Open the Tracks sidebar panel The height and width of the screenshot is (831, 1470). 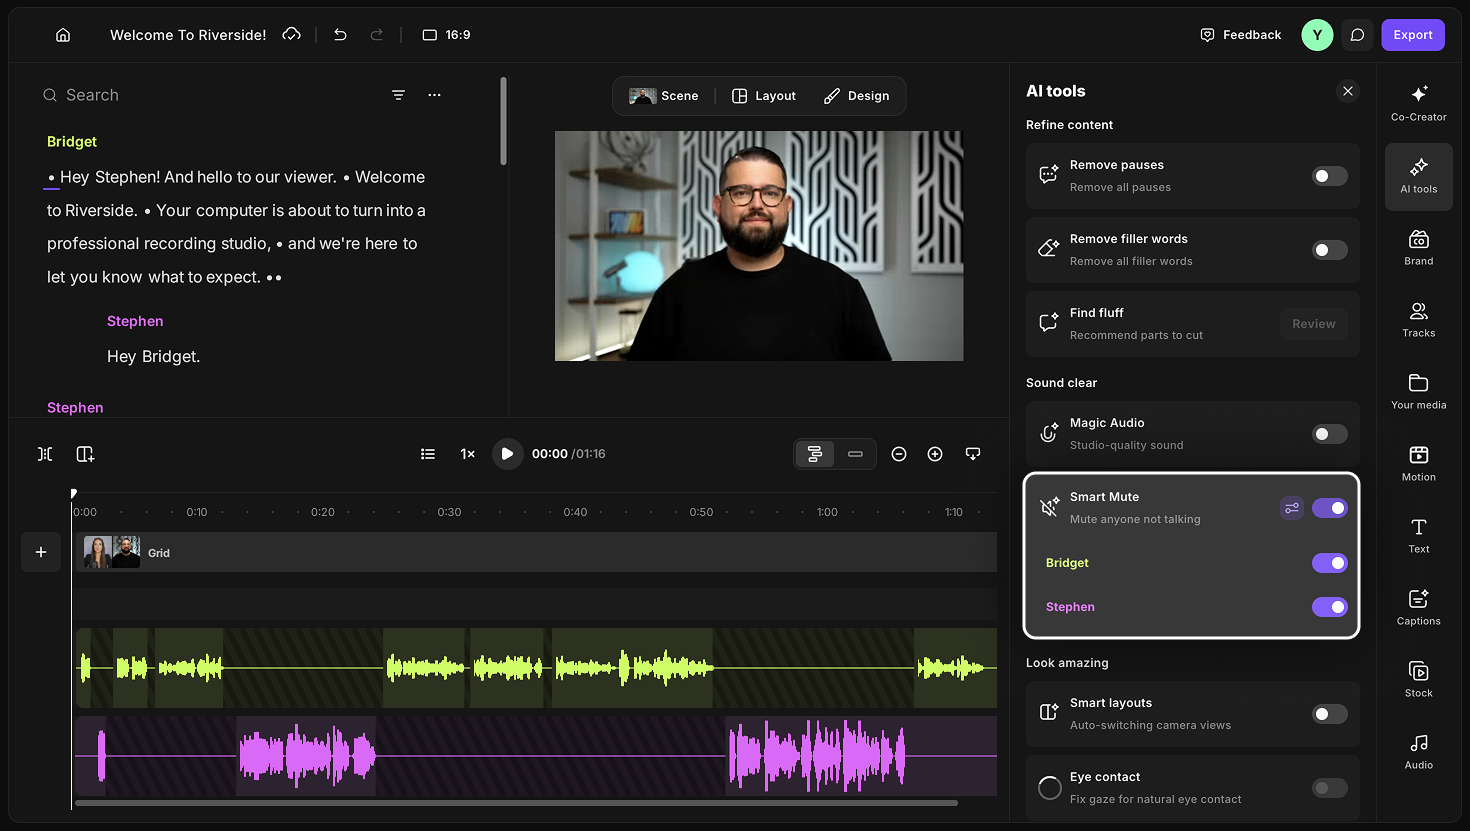[1418, 320]
